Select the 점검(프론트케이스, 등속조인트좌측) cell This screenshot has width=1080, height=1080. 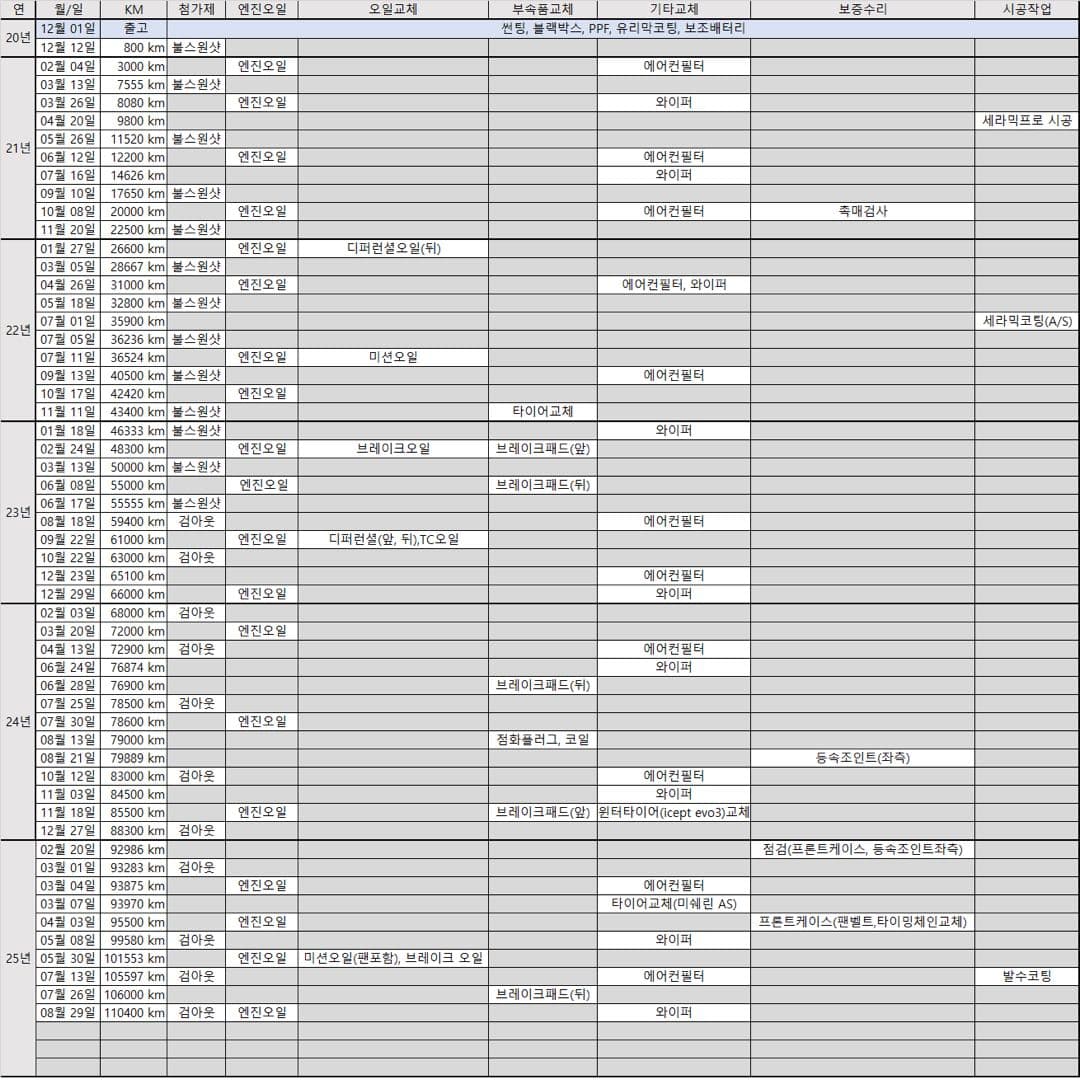pos(862,849)
